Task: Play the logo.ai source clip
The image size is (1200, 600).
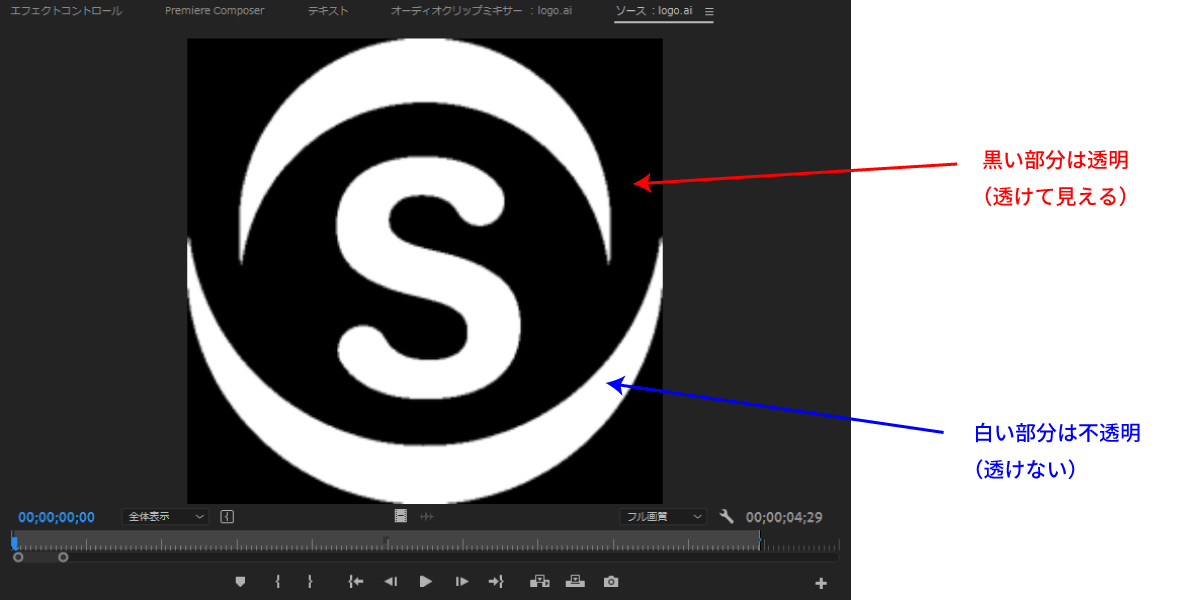Action: click(426, 581)
